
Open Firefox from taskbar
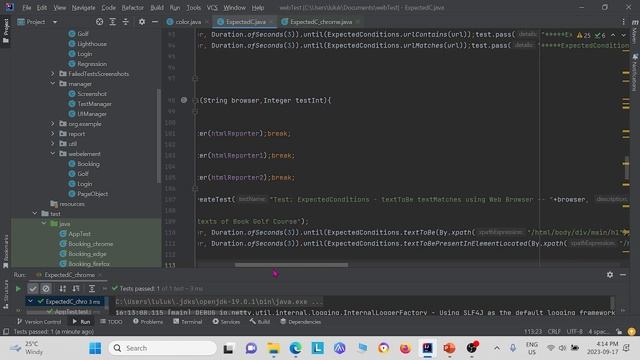405,348
